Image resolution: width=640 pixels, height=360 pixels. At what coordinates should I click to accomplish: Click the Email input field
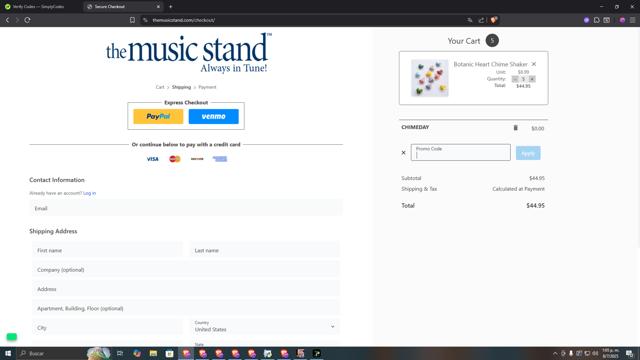pos(186,208)
